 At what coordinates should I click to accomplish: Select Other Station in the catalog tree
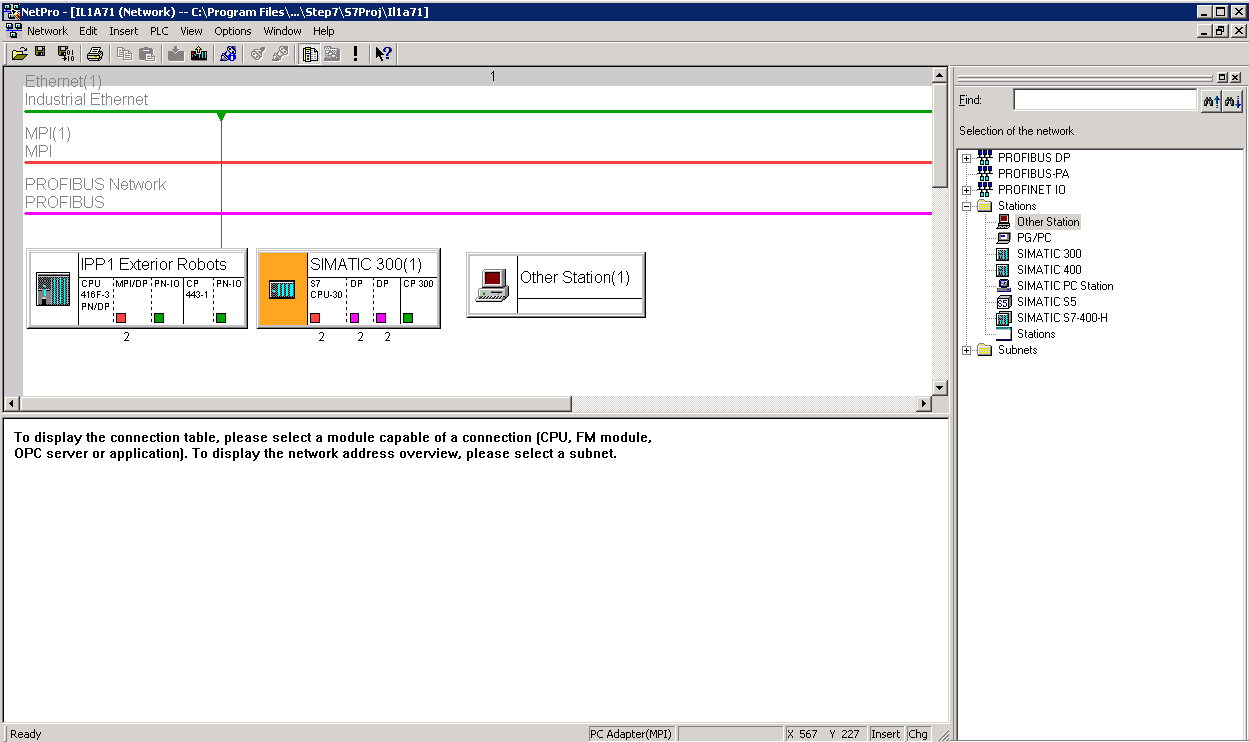tap(1048, 222)
